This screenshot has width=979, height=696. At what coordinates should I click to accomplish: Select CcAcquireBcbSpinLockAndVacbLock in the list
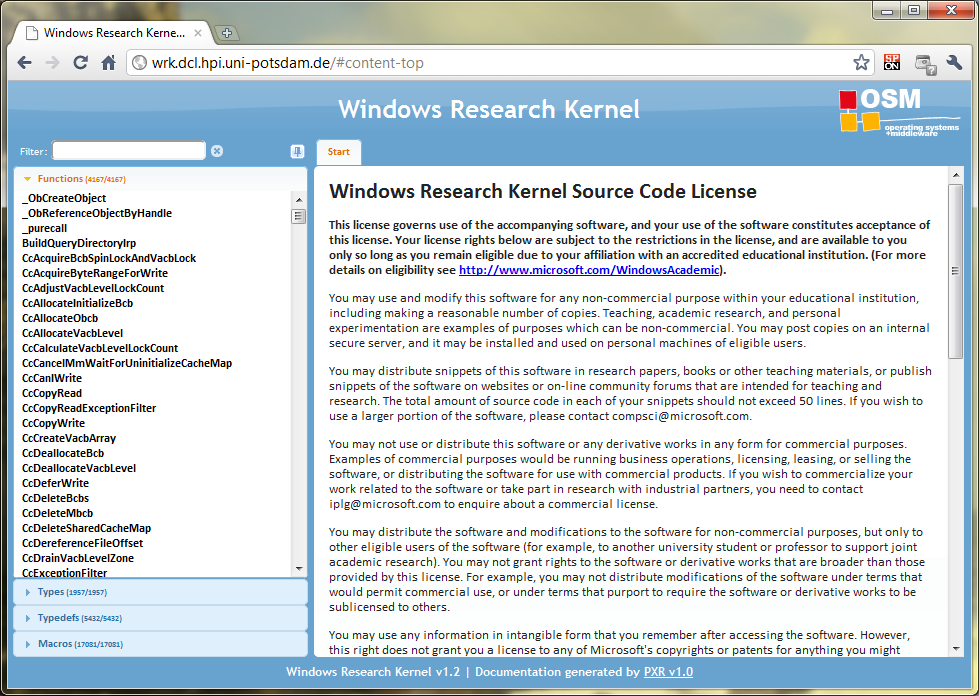click(x=109, y=258)
